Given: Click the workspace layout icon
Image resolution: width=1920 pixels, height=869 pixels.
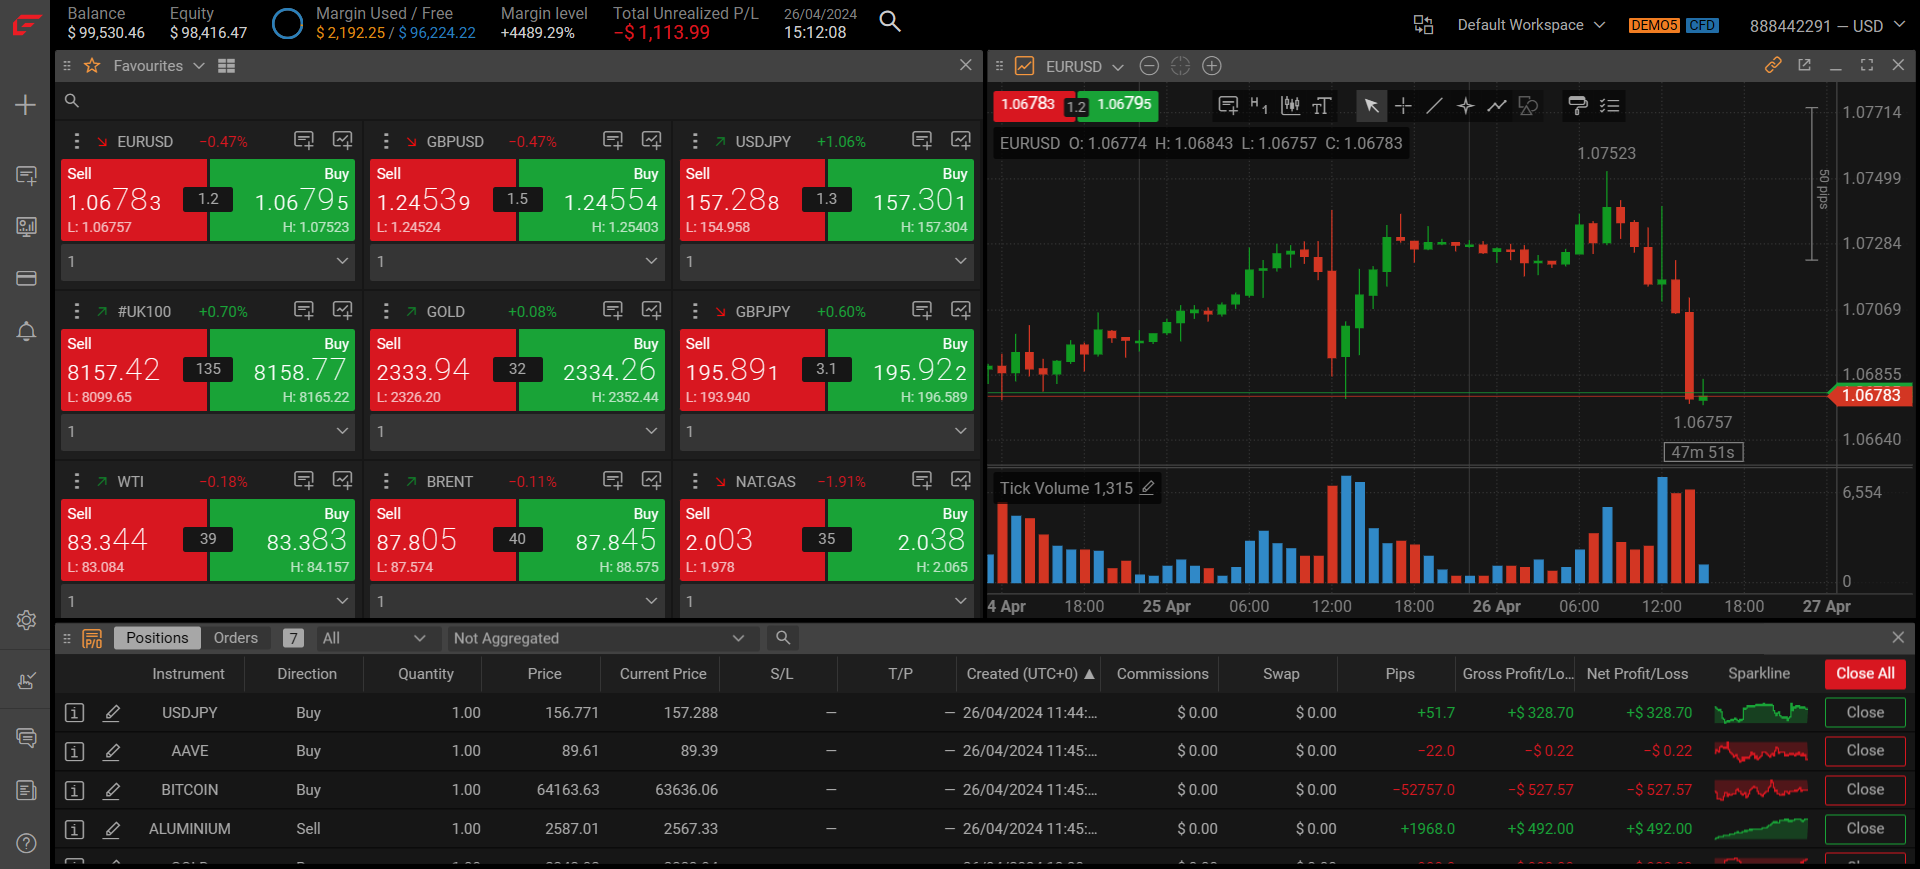Looking at the screenshot, I should [x=1424, y=25].
